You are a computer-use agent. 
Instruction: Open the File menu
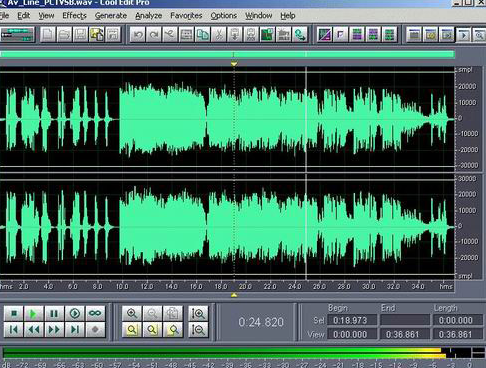pos(4,16)
